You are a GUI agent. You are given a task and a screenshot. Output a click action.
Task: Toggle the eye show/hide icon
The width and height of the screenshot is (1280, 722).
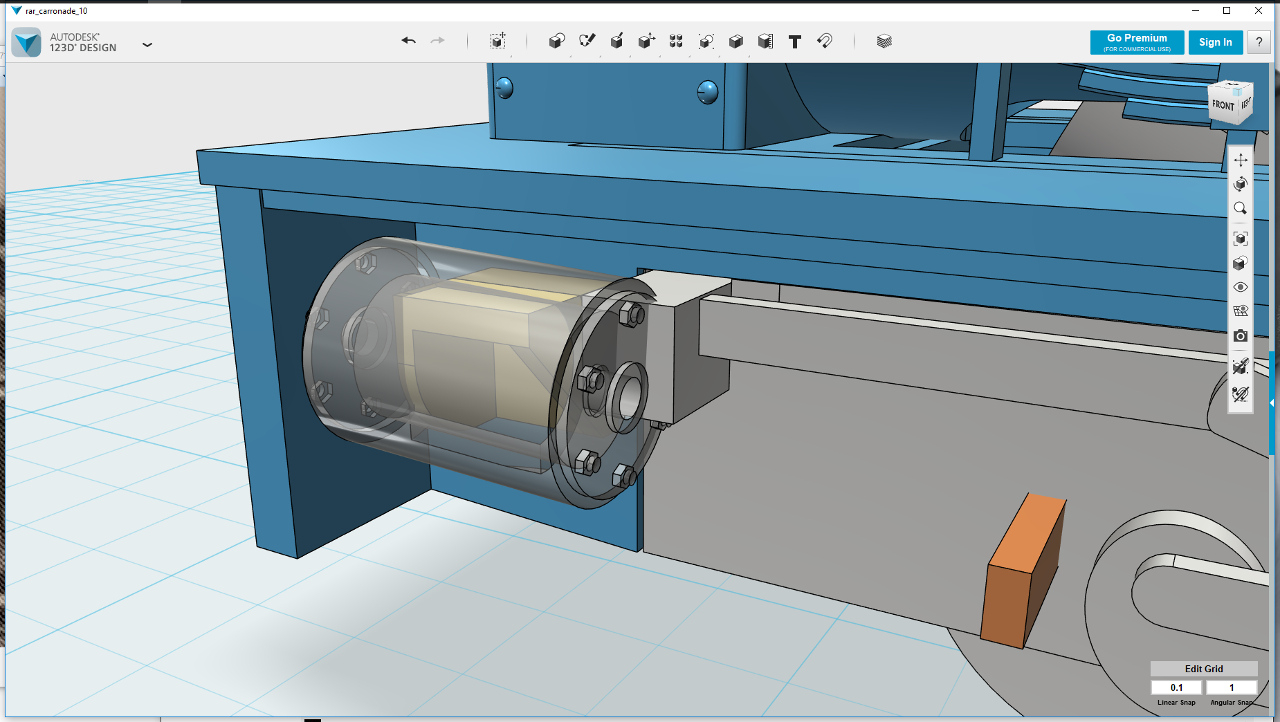(1241, 287)
